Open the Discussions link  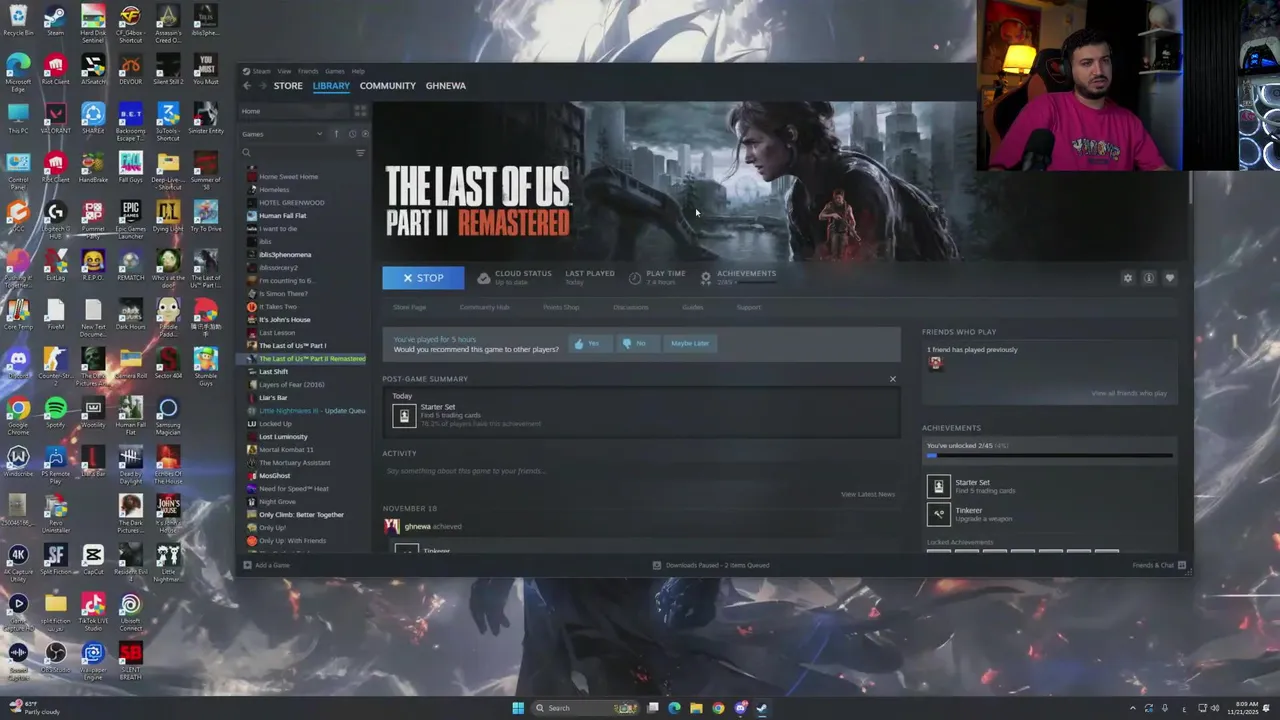(x=631, y=307)
